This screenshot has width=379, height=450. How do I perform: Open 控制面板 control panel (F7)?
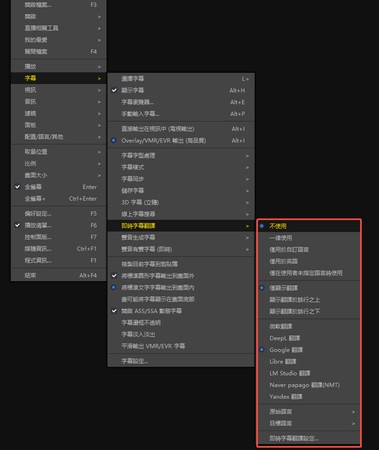(59, 237)
